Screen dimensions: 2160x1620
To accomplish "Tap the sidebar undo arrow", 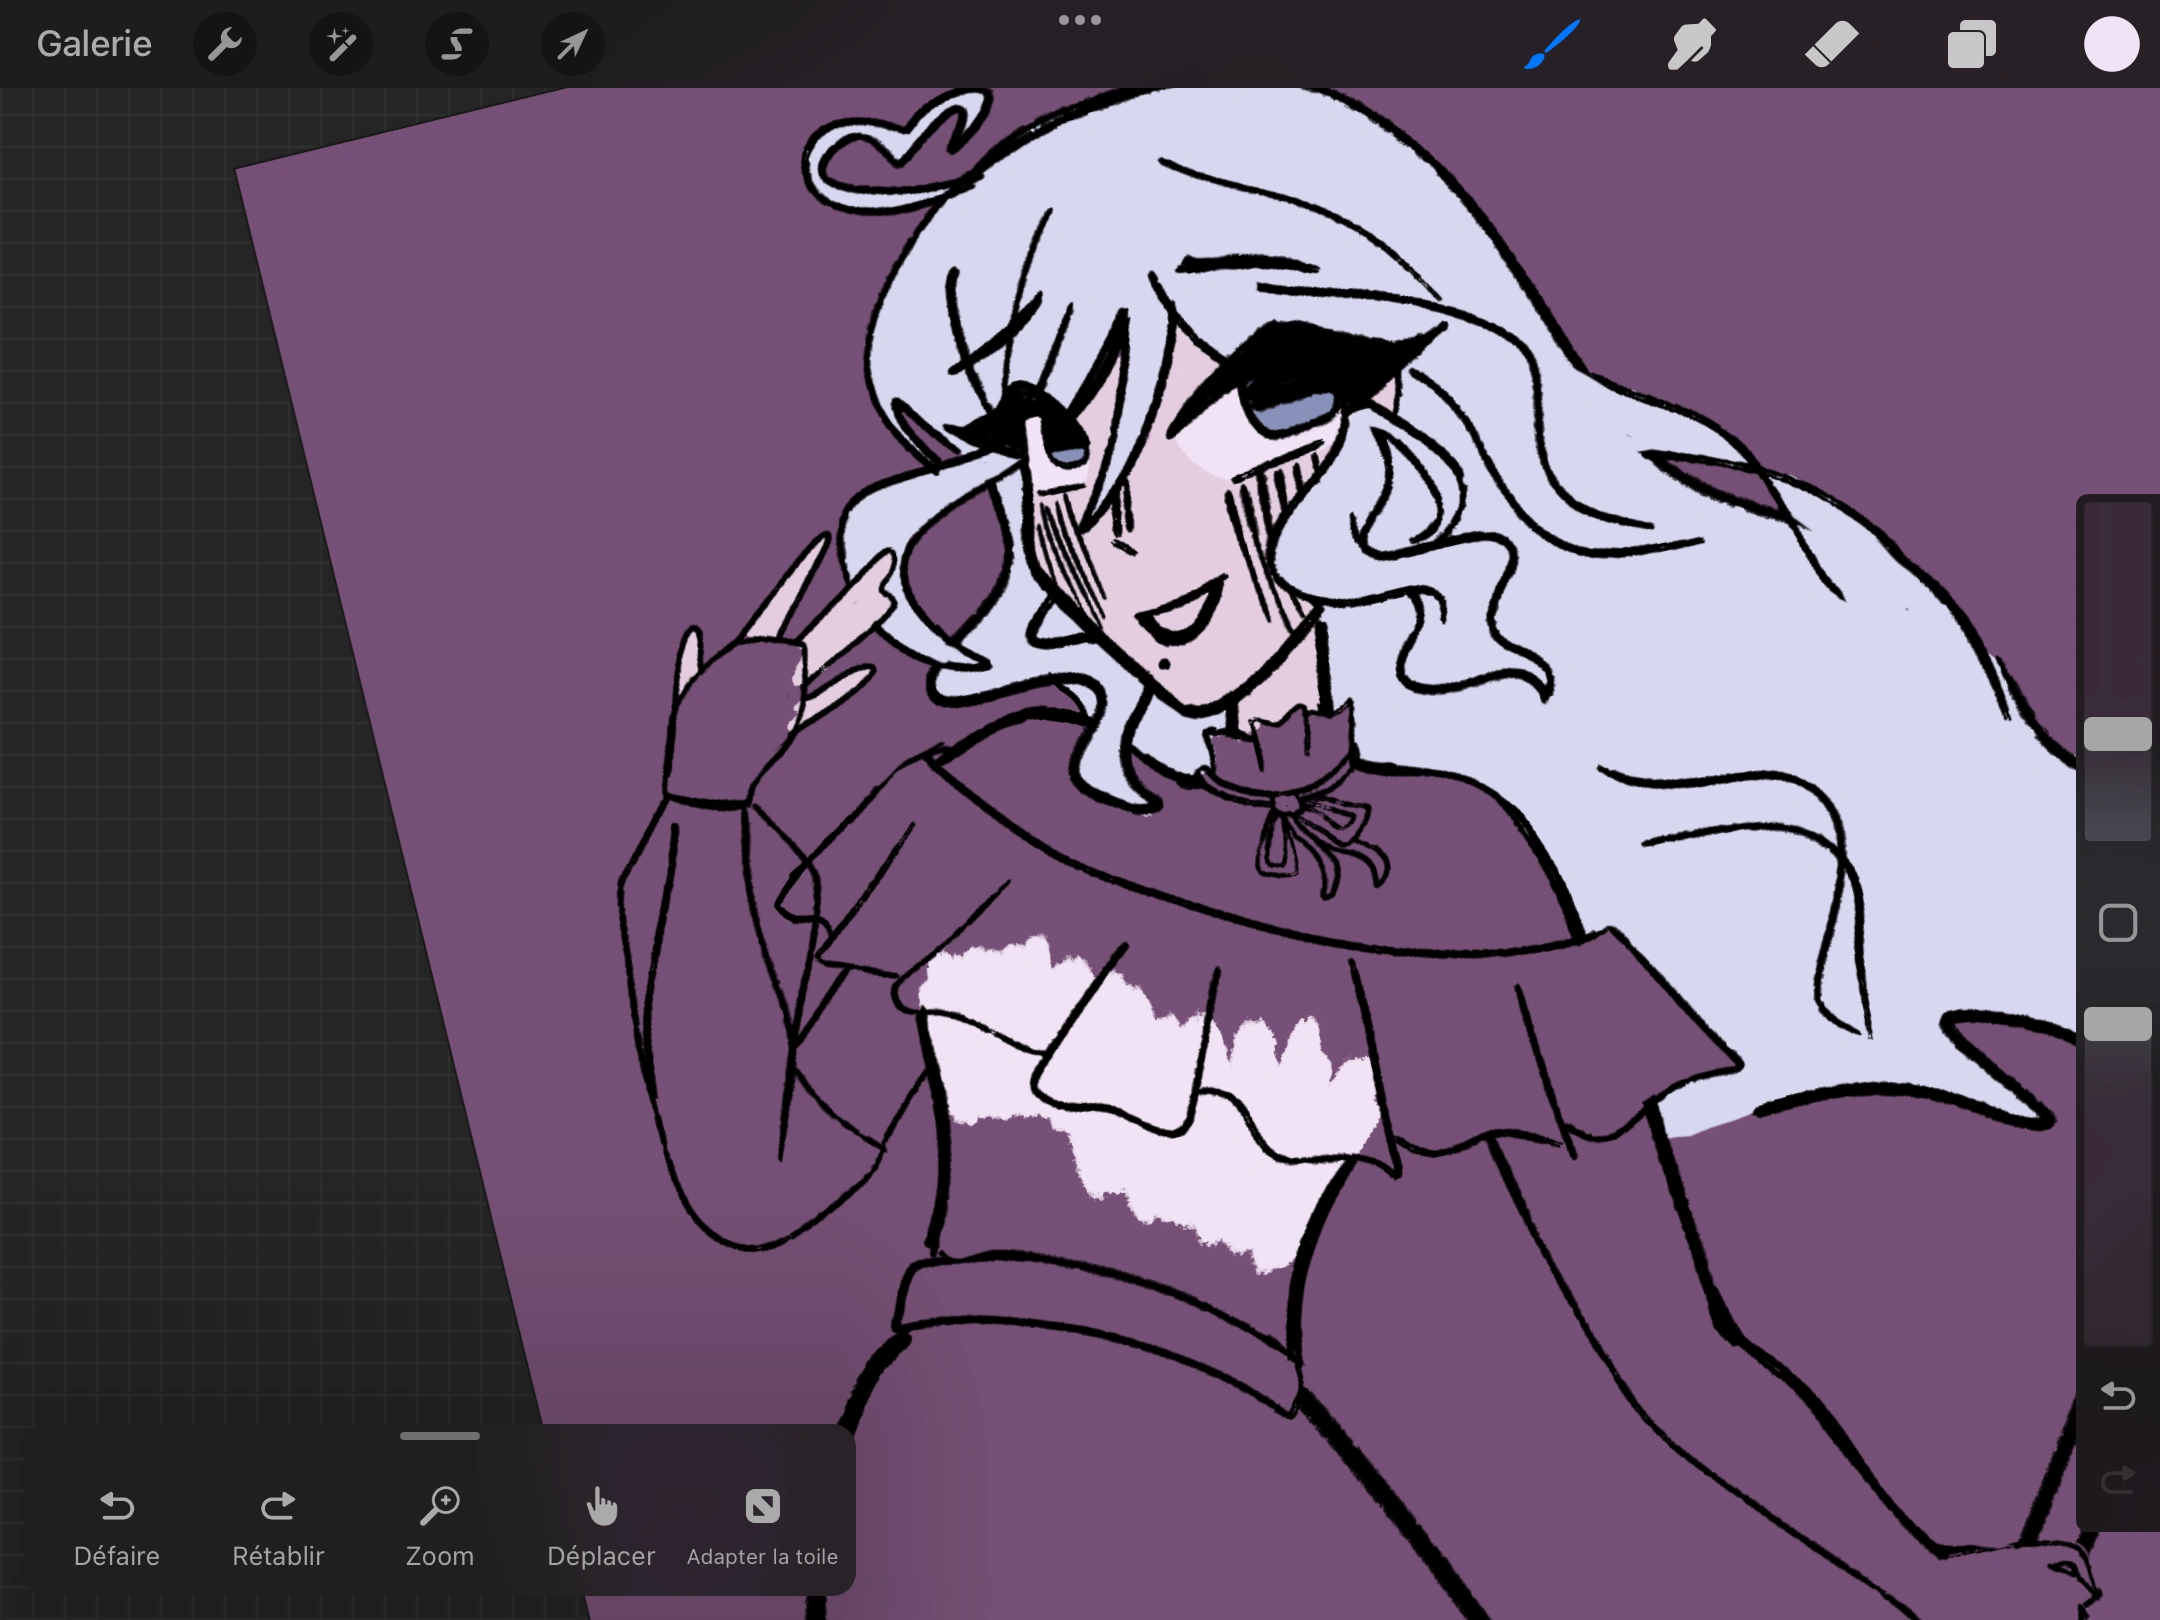I will [x=2117, y=1395].
